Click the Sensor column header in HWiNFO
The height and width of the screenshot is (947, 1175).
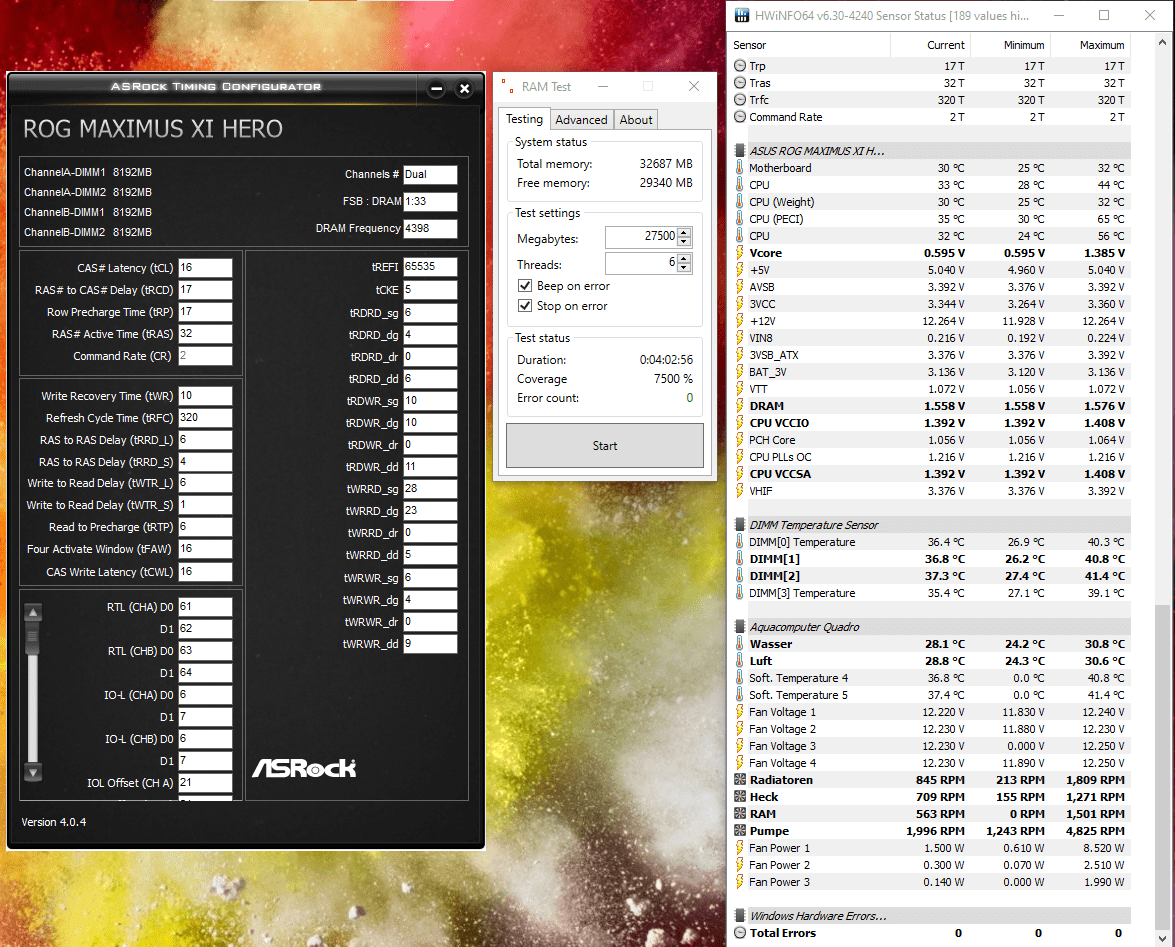click(x=811, y=45)
